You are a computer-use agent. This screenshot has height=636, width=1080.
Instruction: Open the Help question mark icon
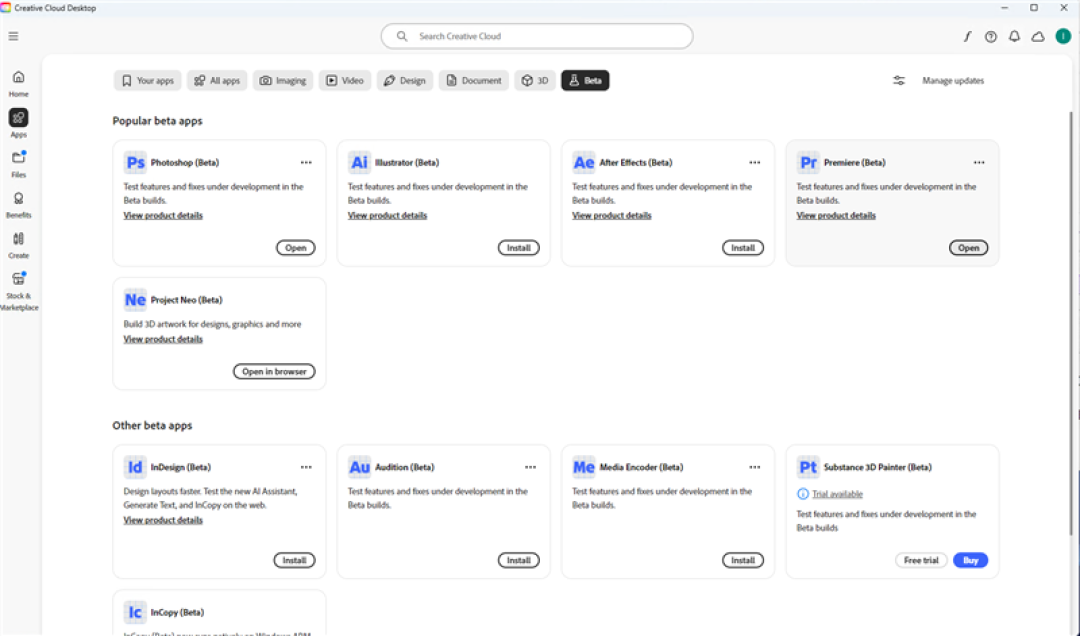coord(990,37)
